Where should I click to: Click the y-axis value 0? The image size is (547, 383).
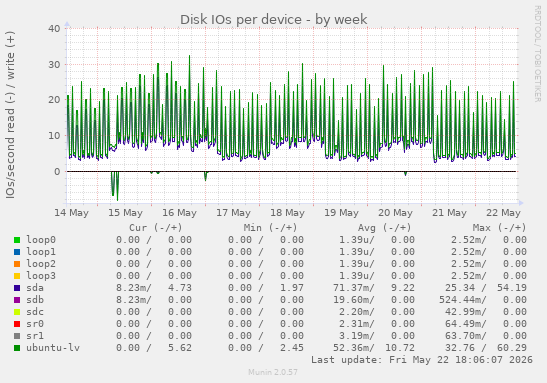click(57, 171)
